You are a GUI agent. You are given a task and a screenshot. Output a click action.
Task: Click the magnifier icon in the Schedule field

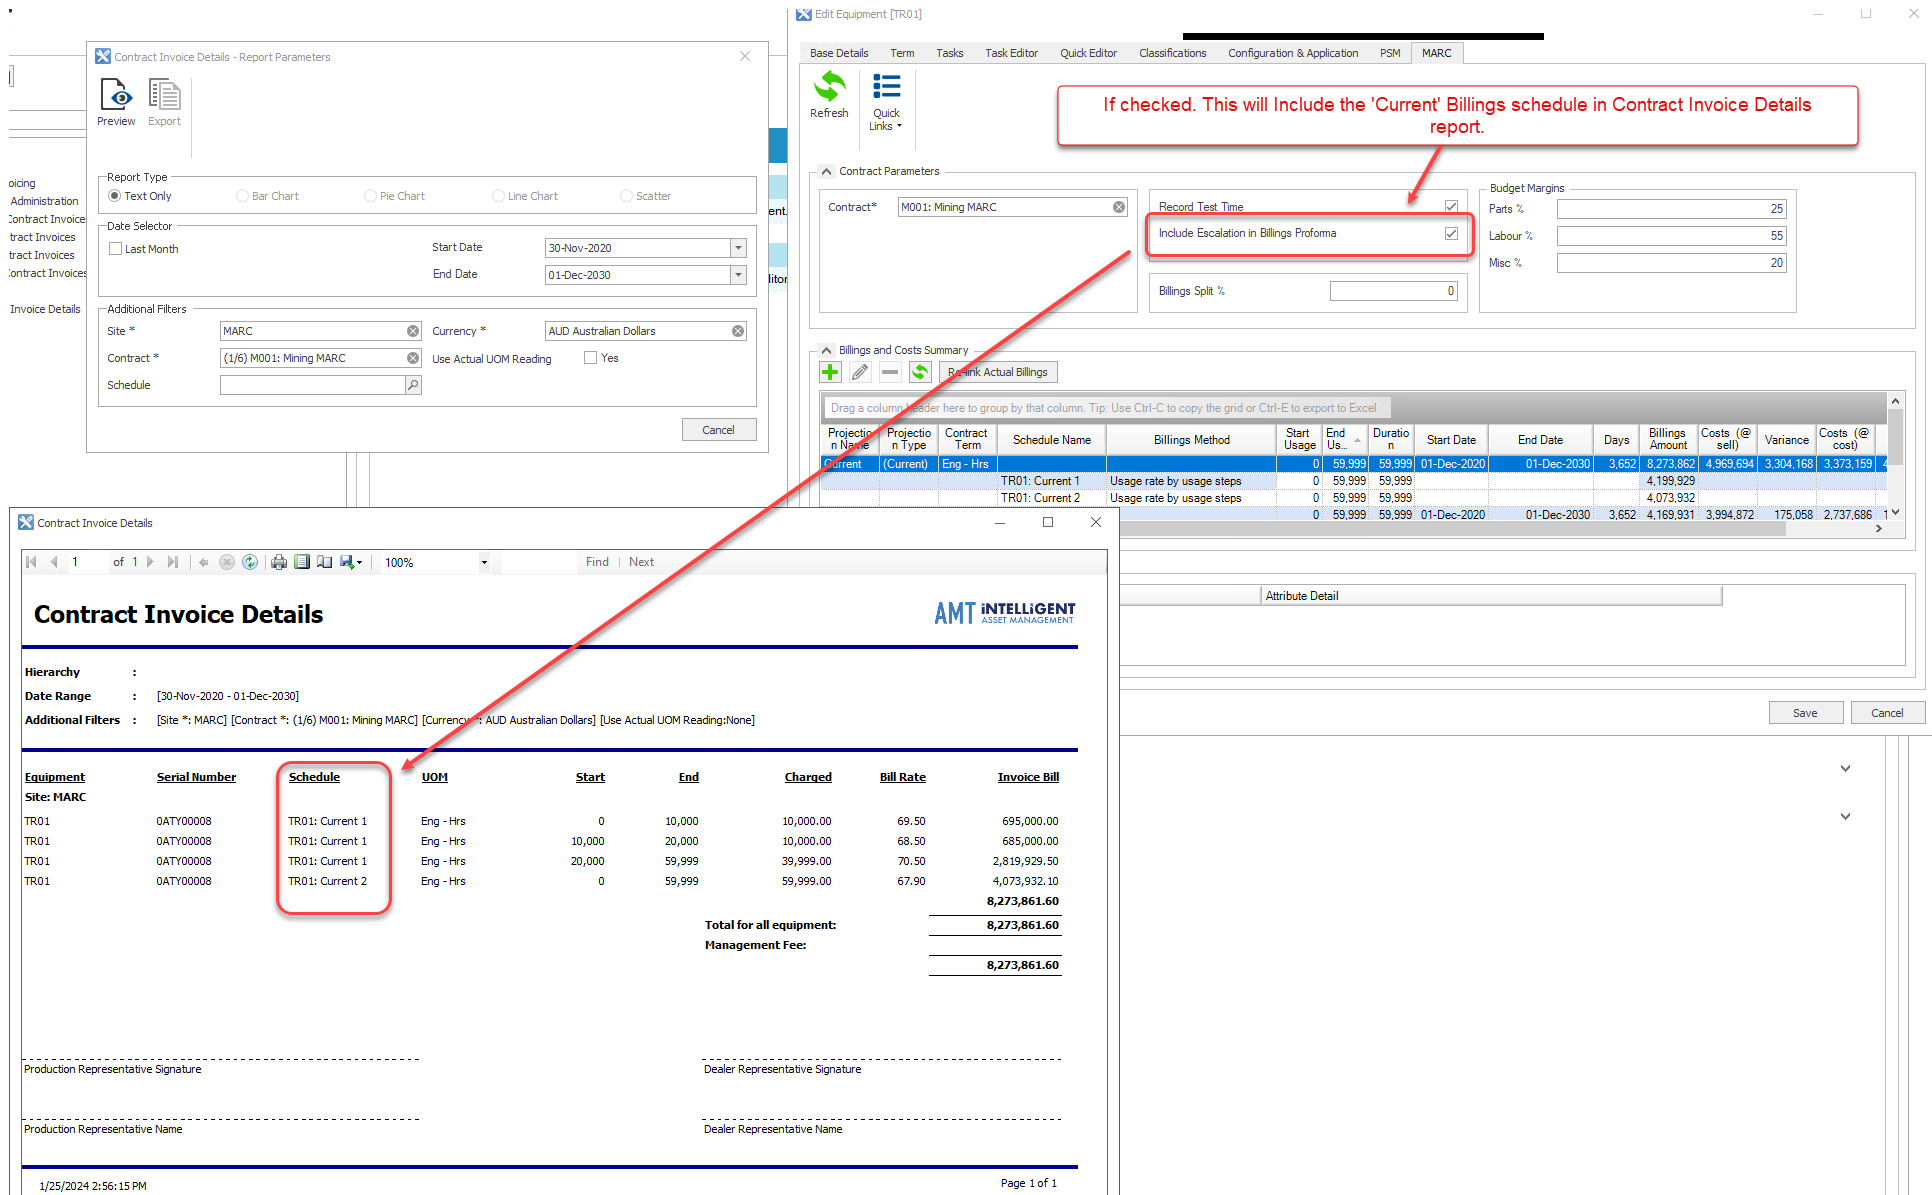click(411, 384)
